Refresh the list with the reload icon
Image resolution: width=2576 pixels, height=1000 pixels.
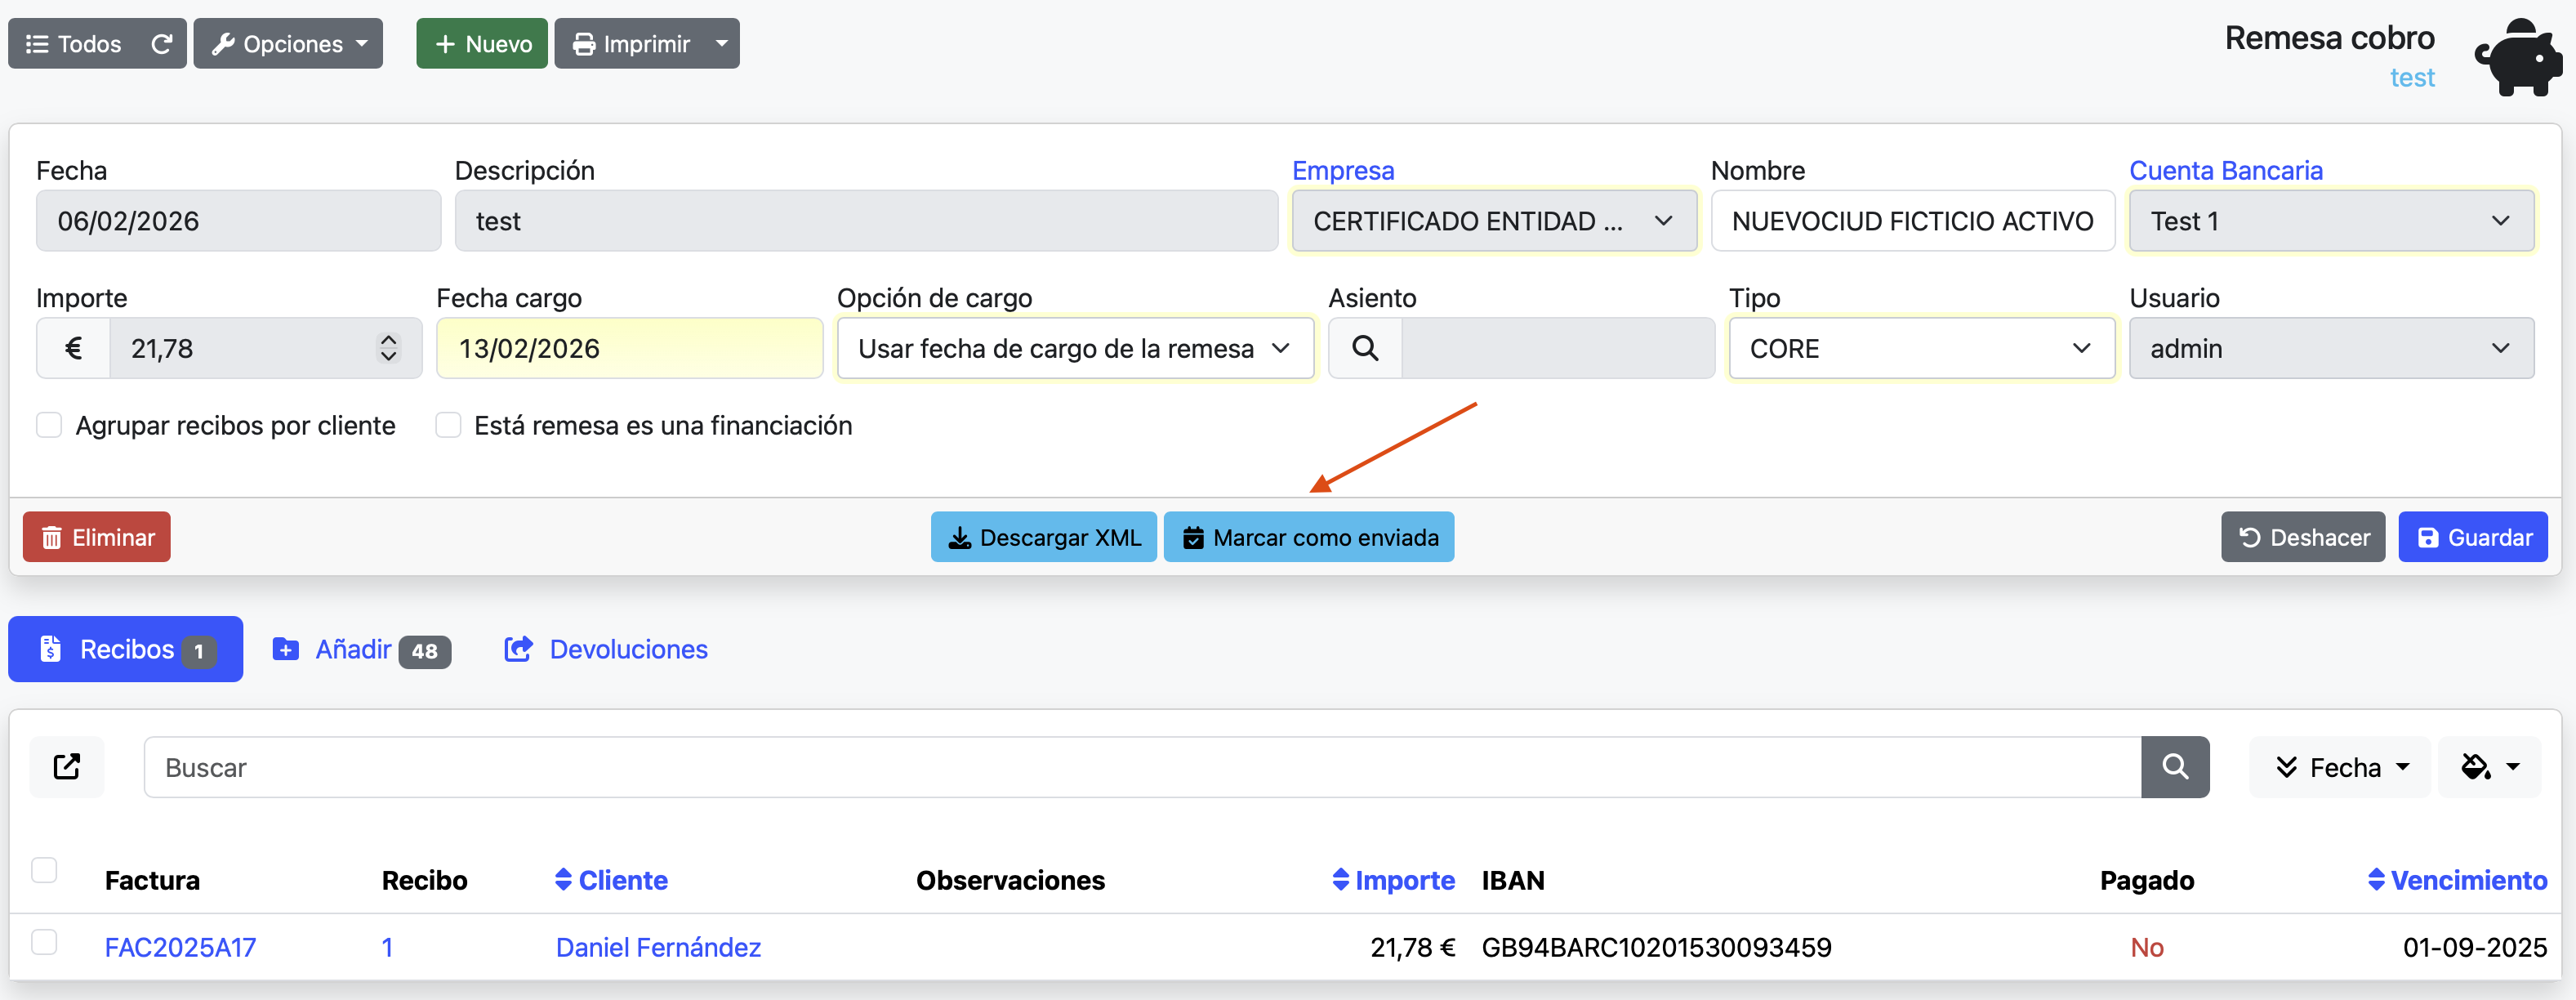[x=162, y=43]
